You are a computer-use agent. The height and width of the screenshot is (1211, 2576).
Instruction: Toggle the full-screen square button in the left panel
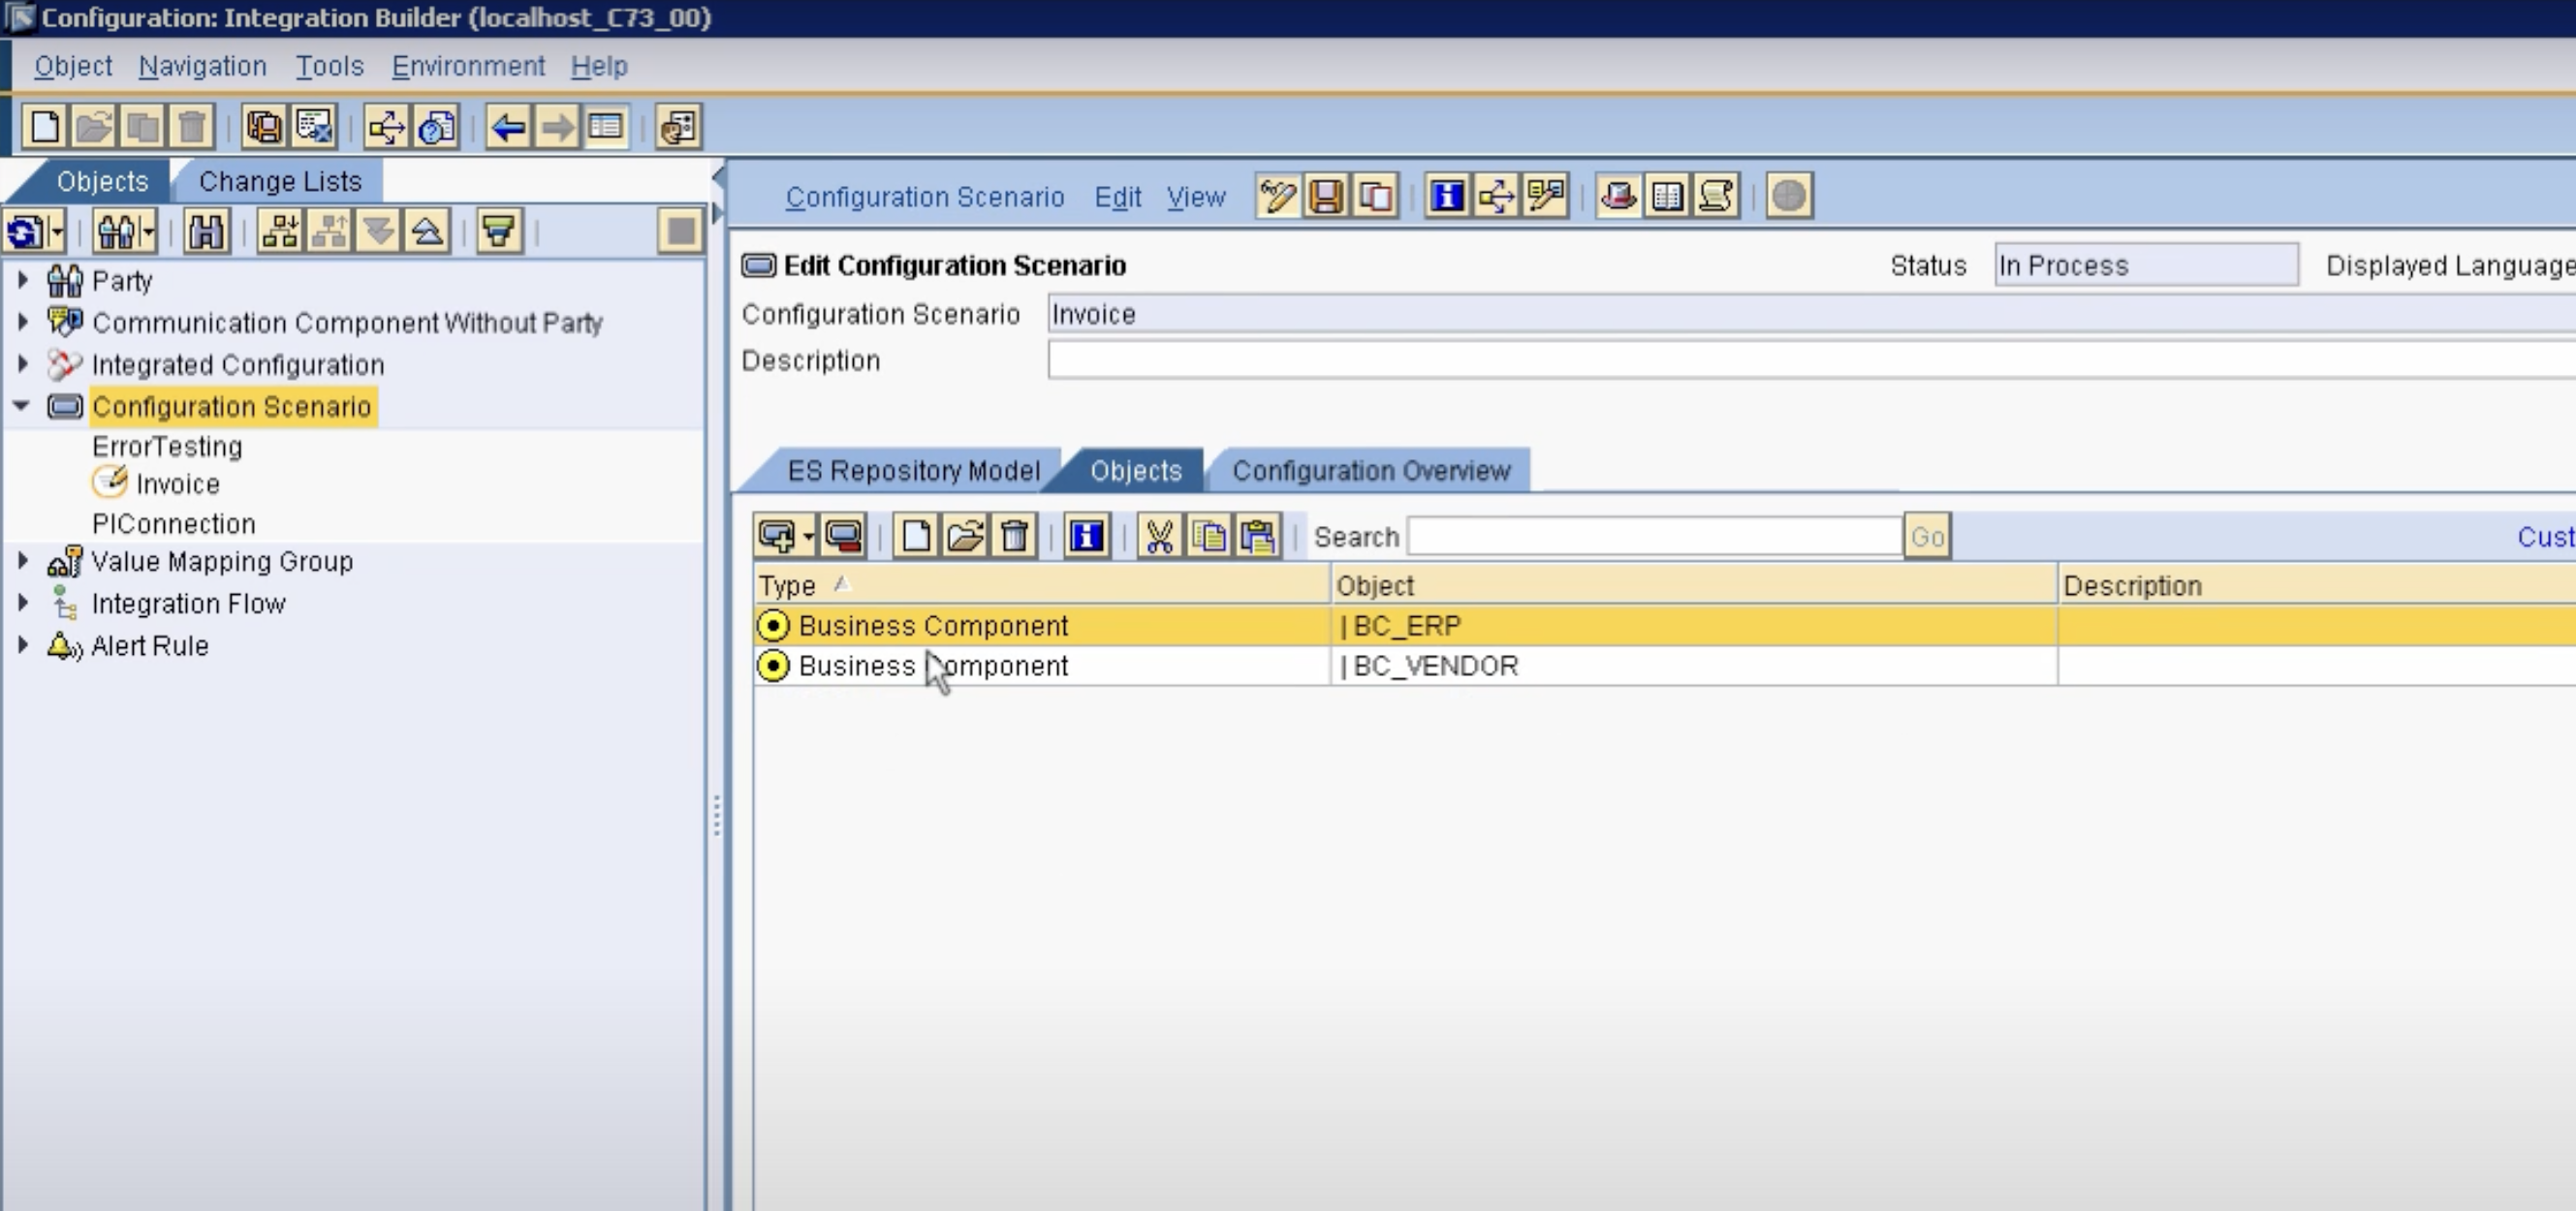(x=681, y=232)
